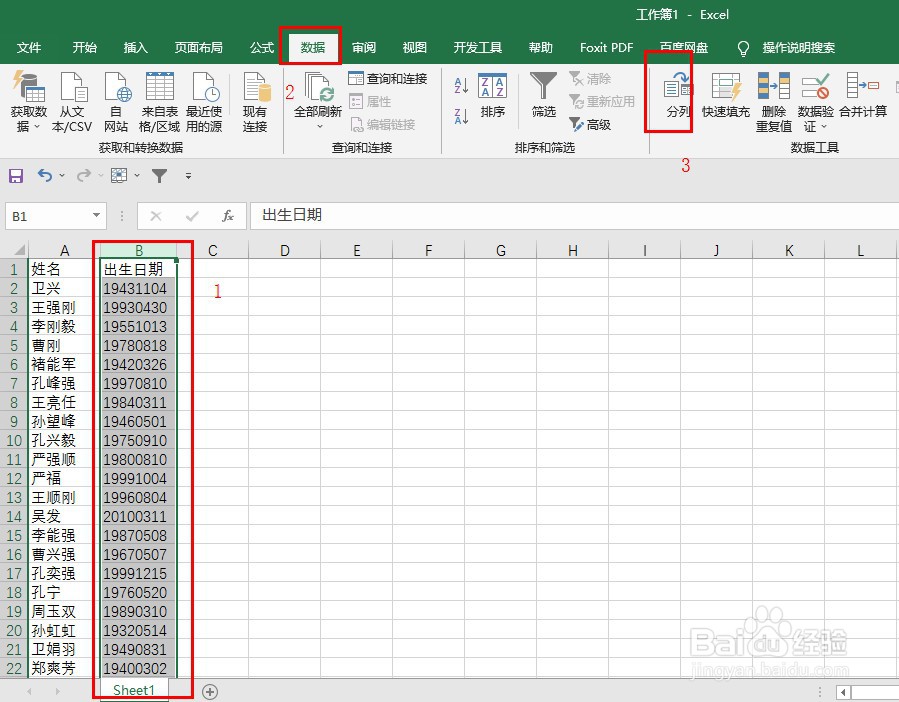The image size is (899, 702).
Task: Click formula bar containing 出生日期
Action: coord(573,216)
